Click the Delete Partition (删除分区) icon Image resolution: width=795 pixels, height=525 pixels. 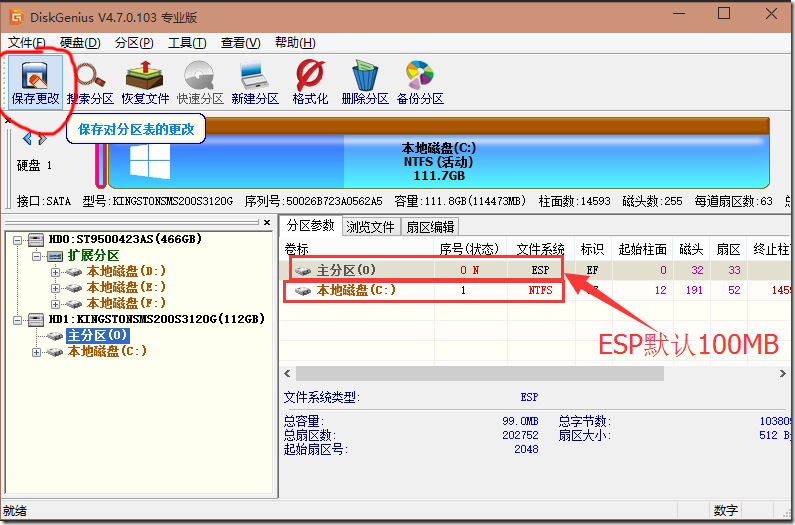point(365,82)
